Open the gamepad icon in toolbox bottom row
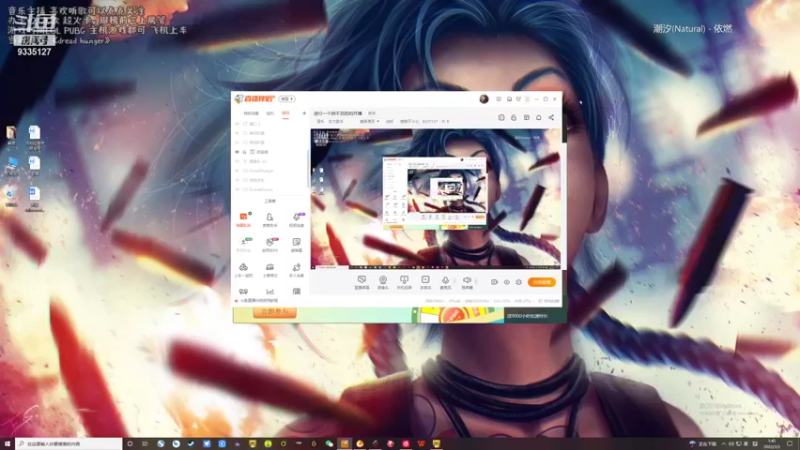Viewport: 800px width, 450px height. point(243,291)
